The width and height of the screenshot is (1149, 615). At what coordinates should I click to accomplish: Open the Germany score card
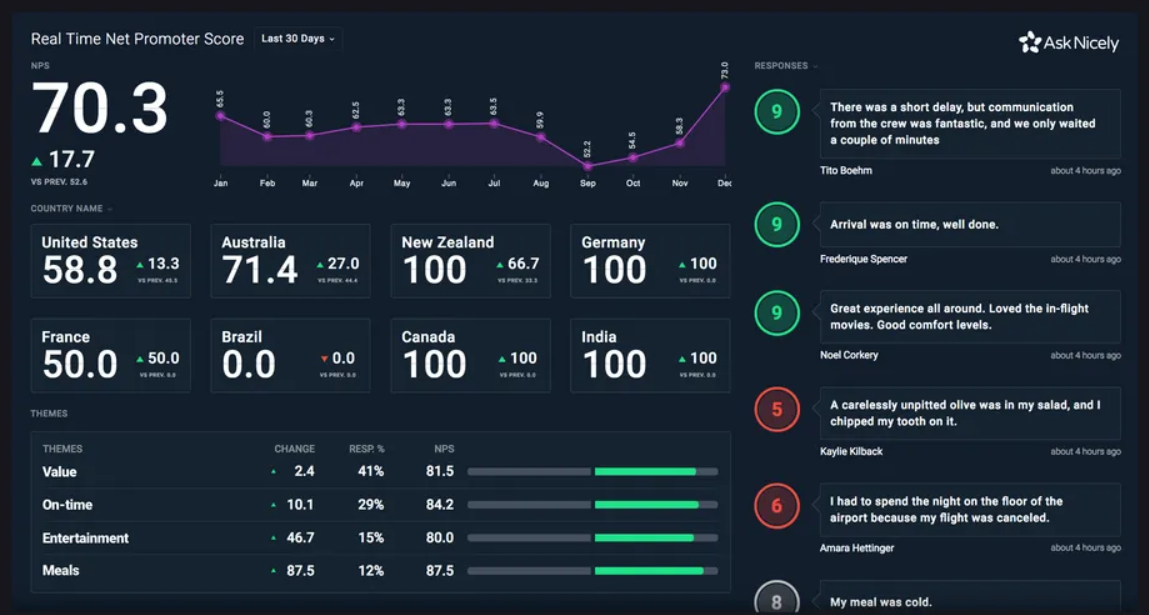650,261
